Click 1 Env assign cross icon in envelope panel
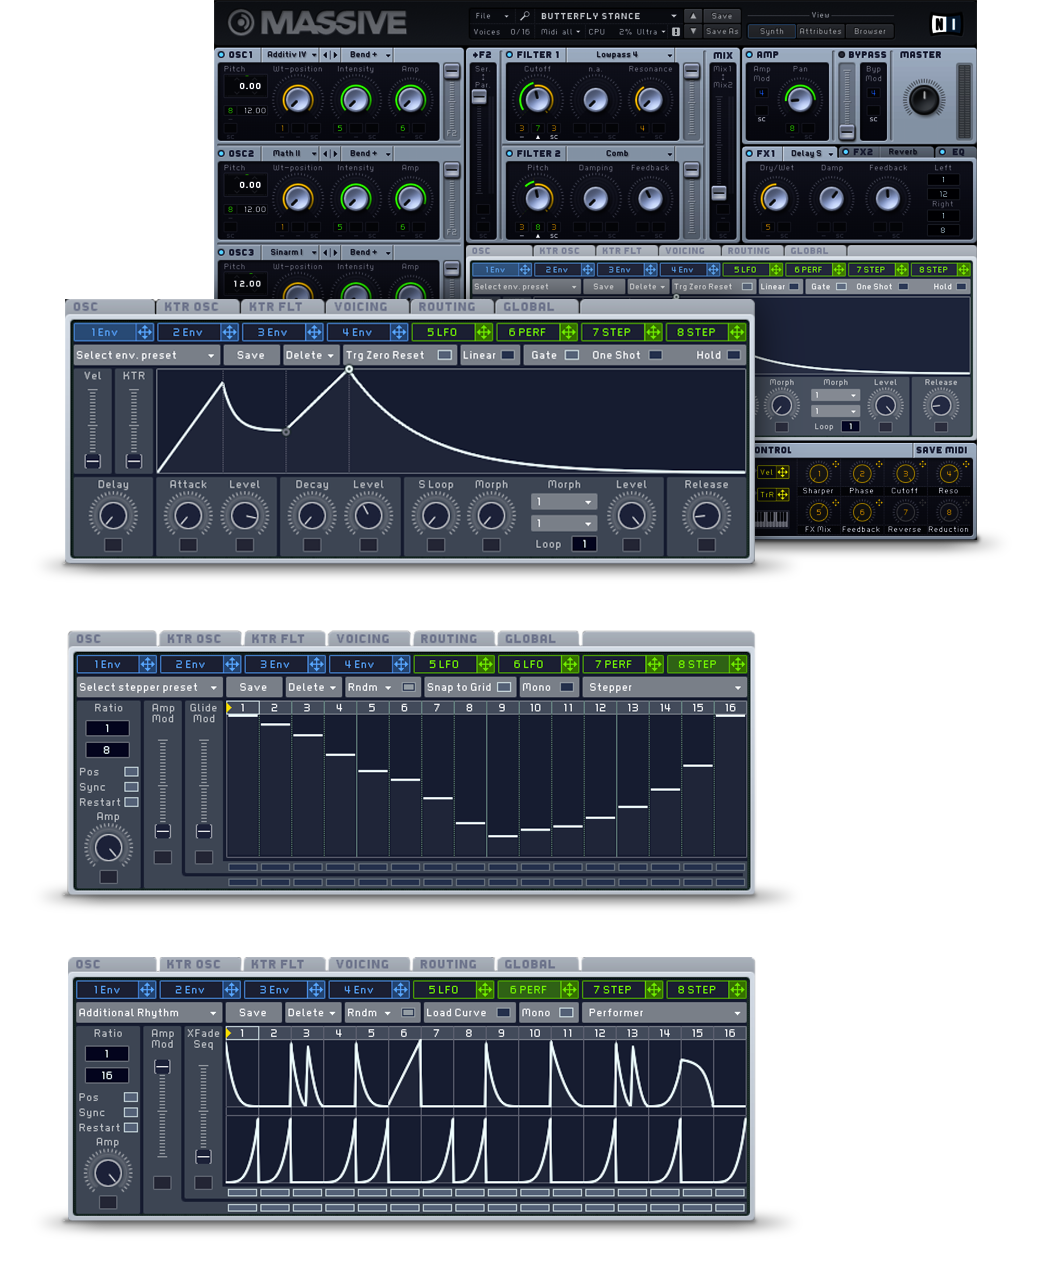1040x1288 pixels. point(145,332)
